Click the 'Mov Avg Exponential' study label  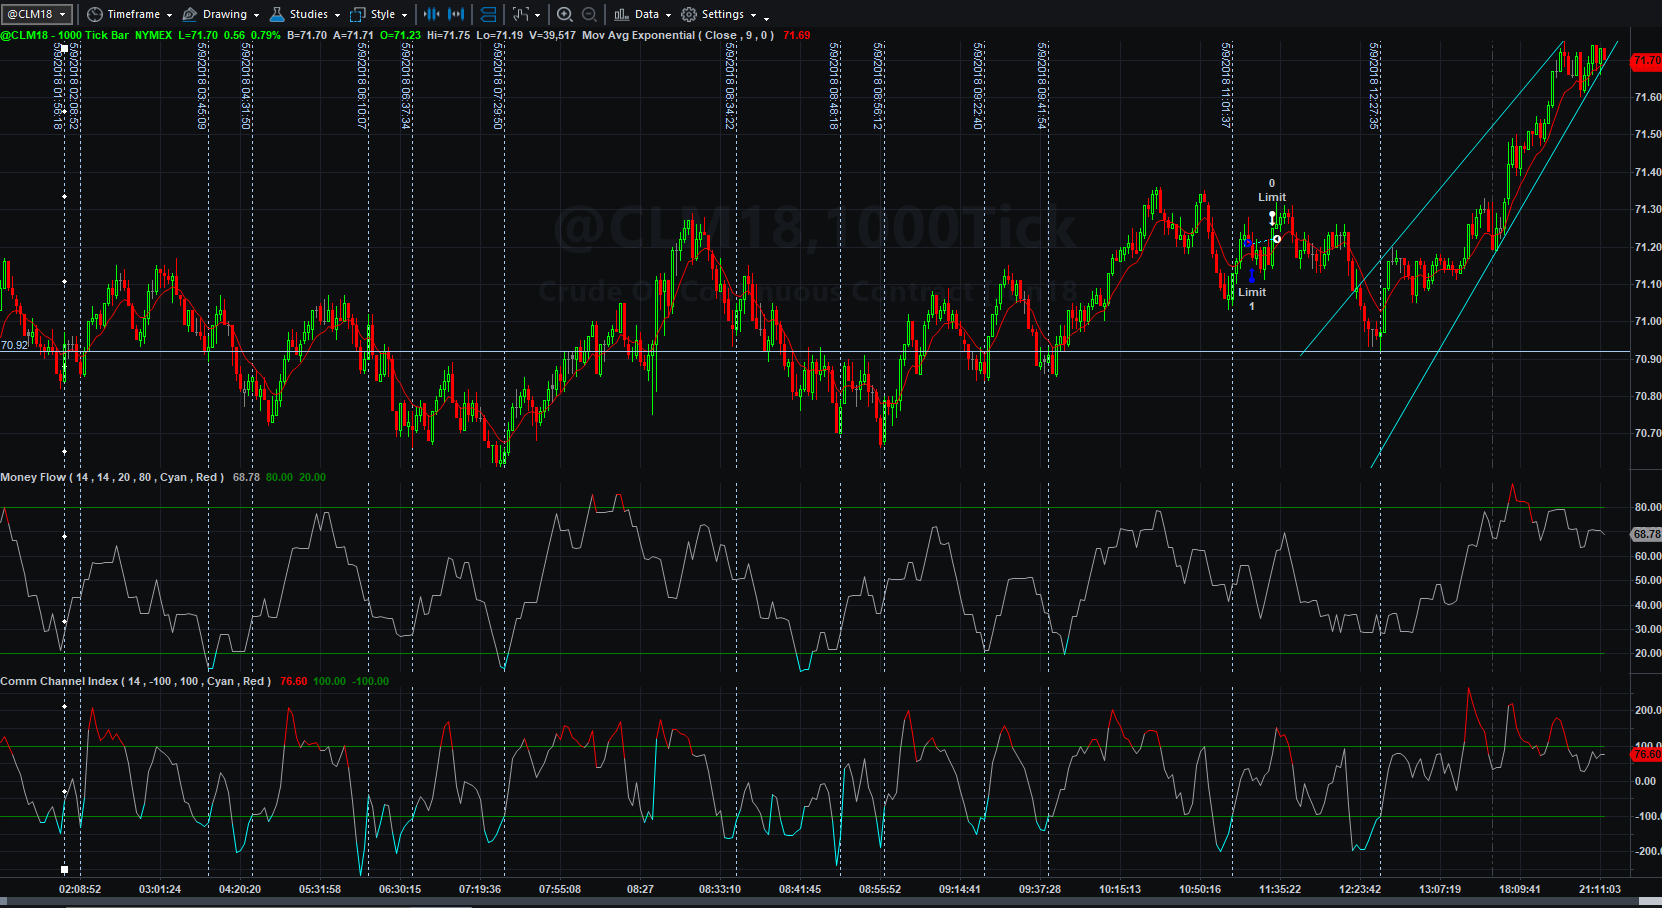coord(638,35)
